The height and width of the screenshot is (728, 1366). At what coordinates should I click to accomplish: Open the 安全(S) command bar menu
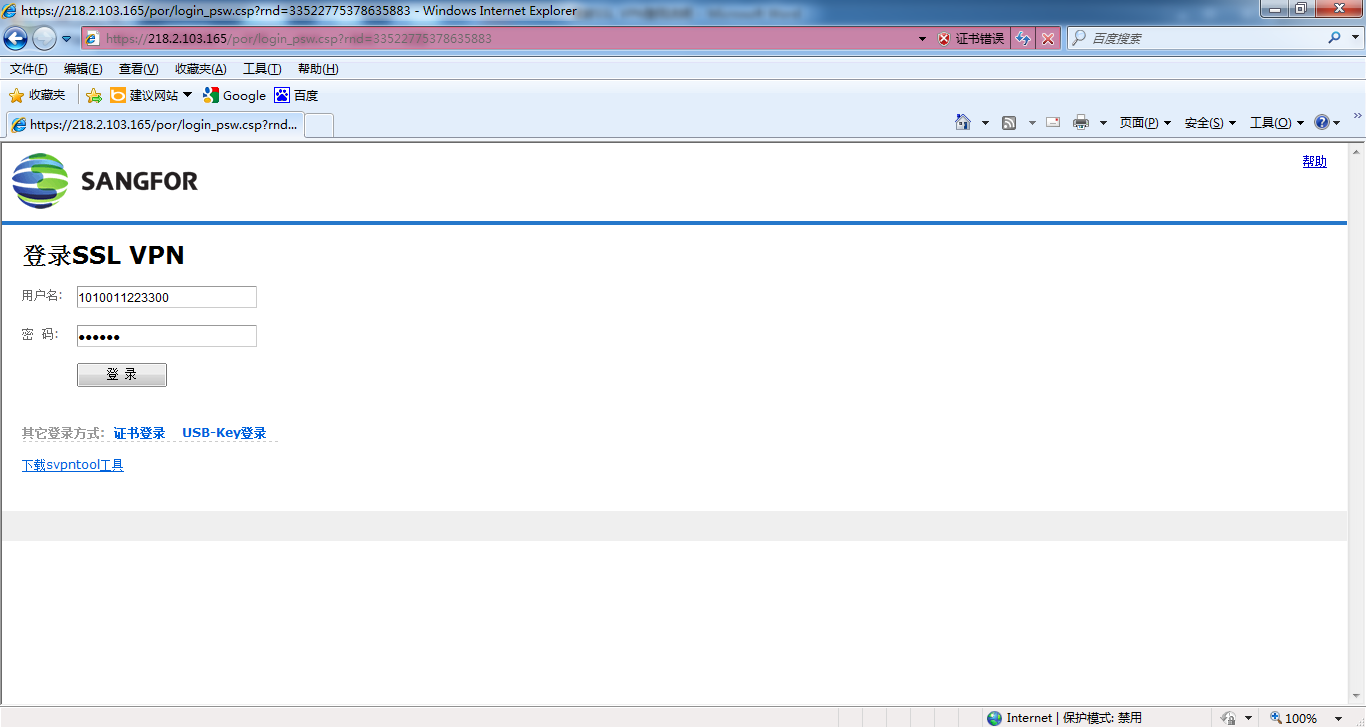1210,123
